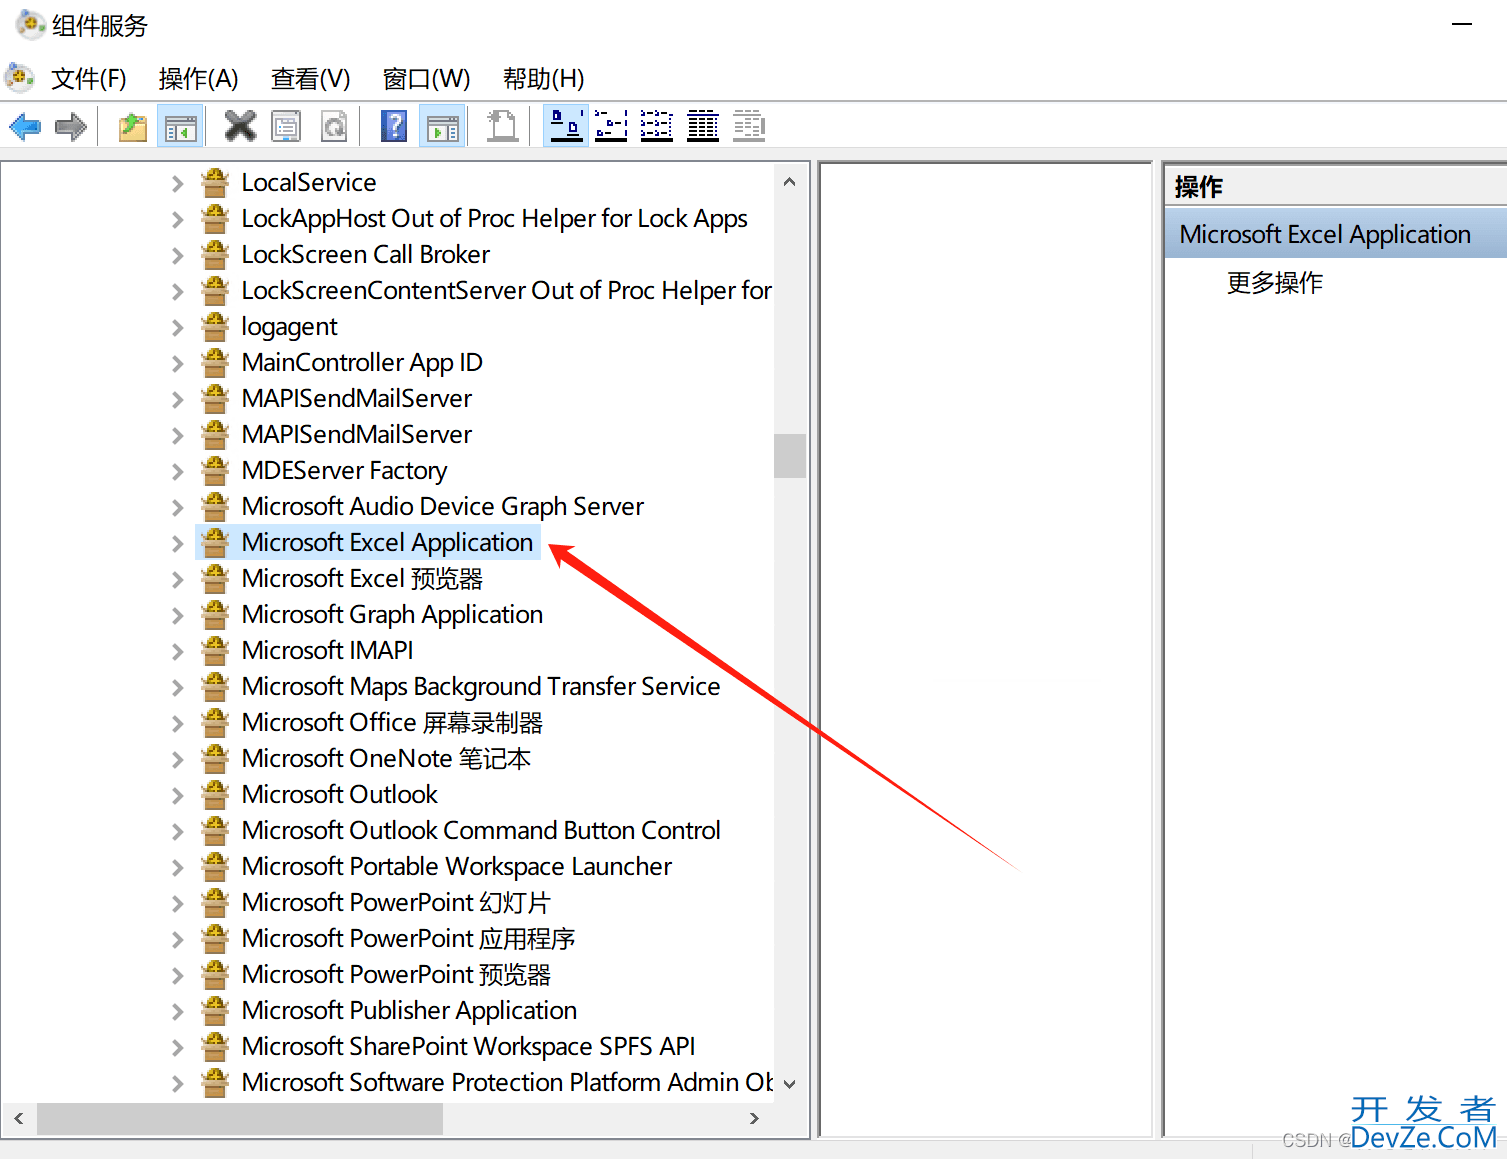This screenshot has height=1159, width=1507.
Task: Open the 窗口(W) menu
Action: click(x=427, y=79)
